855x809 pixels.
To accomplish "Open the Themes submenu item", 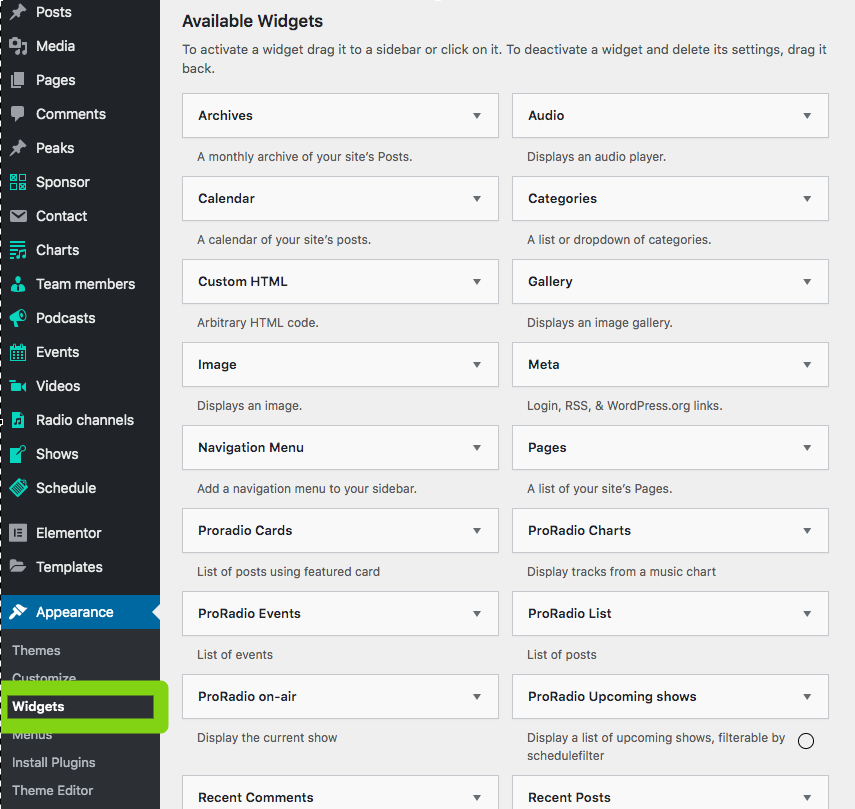I will pyautogui.click(x=36, y=650).
